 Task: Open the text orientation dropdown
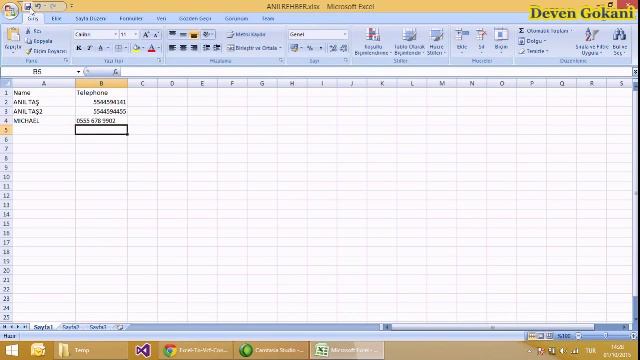click(x=208, y=35)
